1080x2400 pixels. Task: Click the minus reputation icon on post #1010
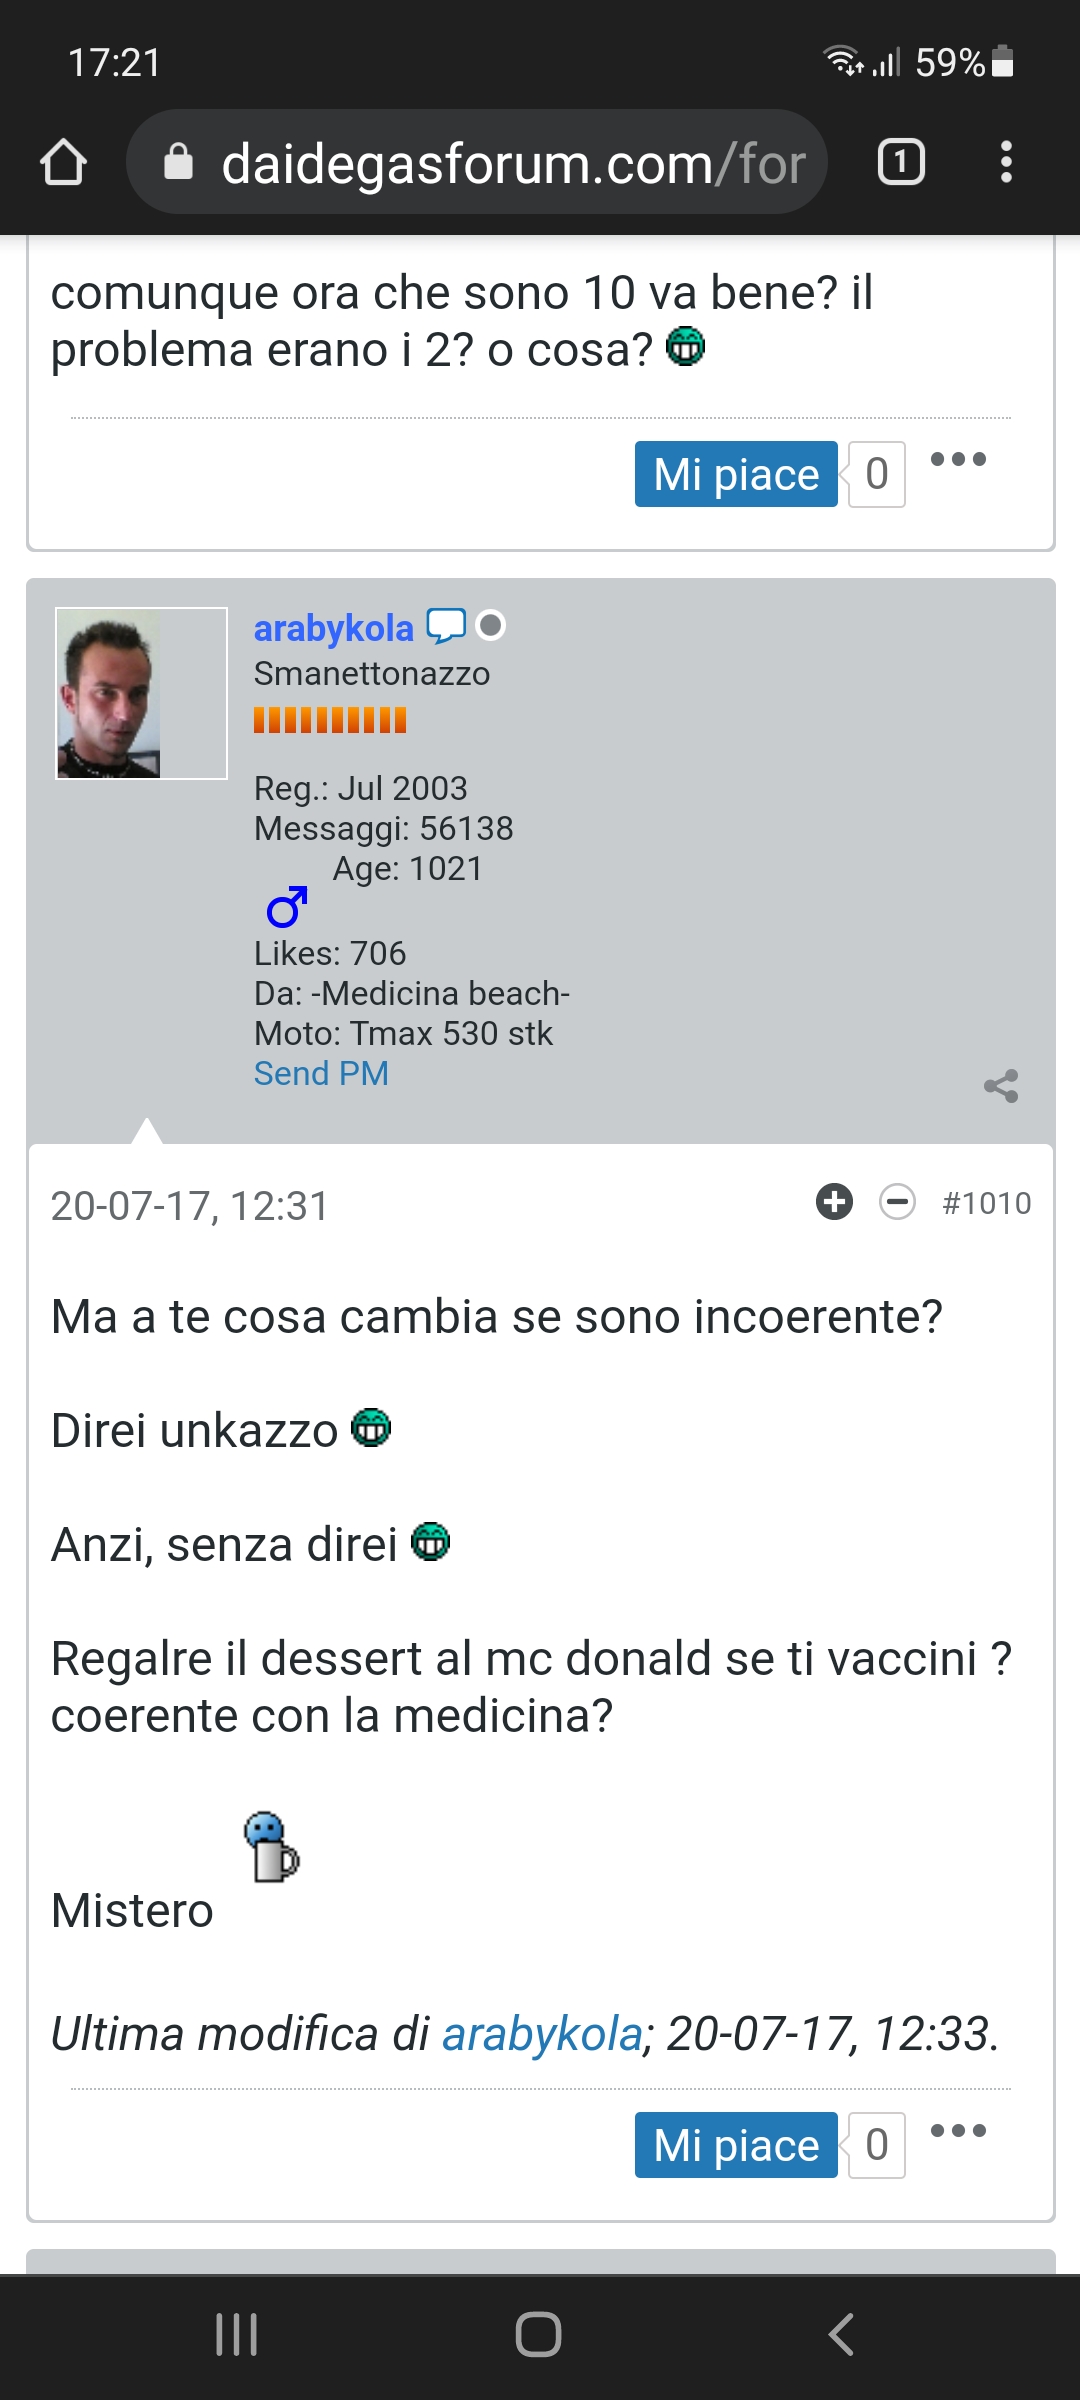[x=897, y=1202]
